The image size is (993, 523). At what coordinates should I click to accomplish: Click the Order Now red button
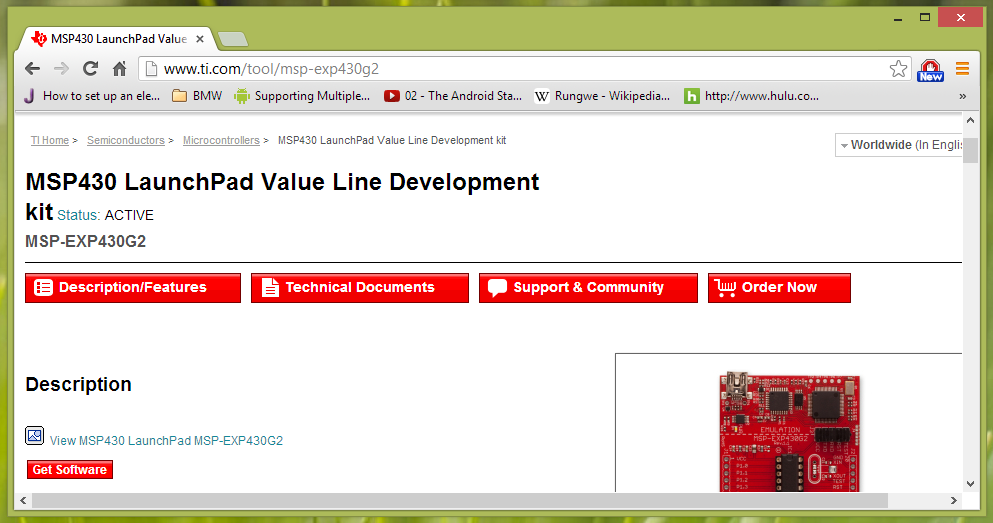[779, 288]
